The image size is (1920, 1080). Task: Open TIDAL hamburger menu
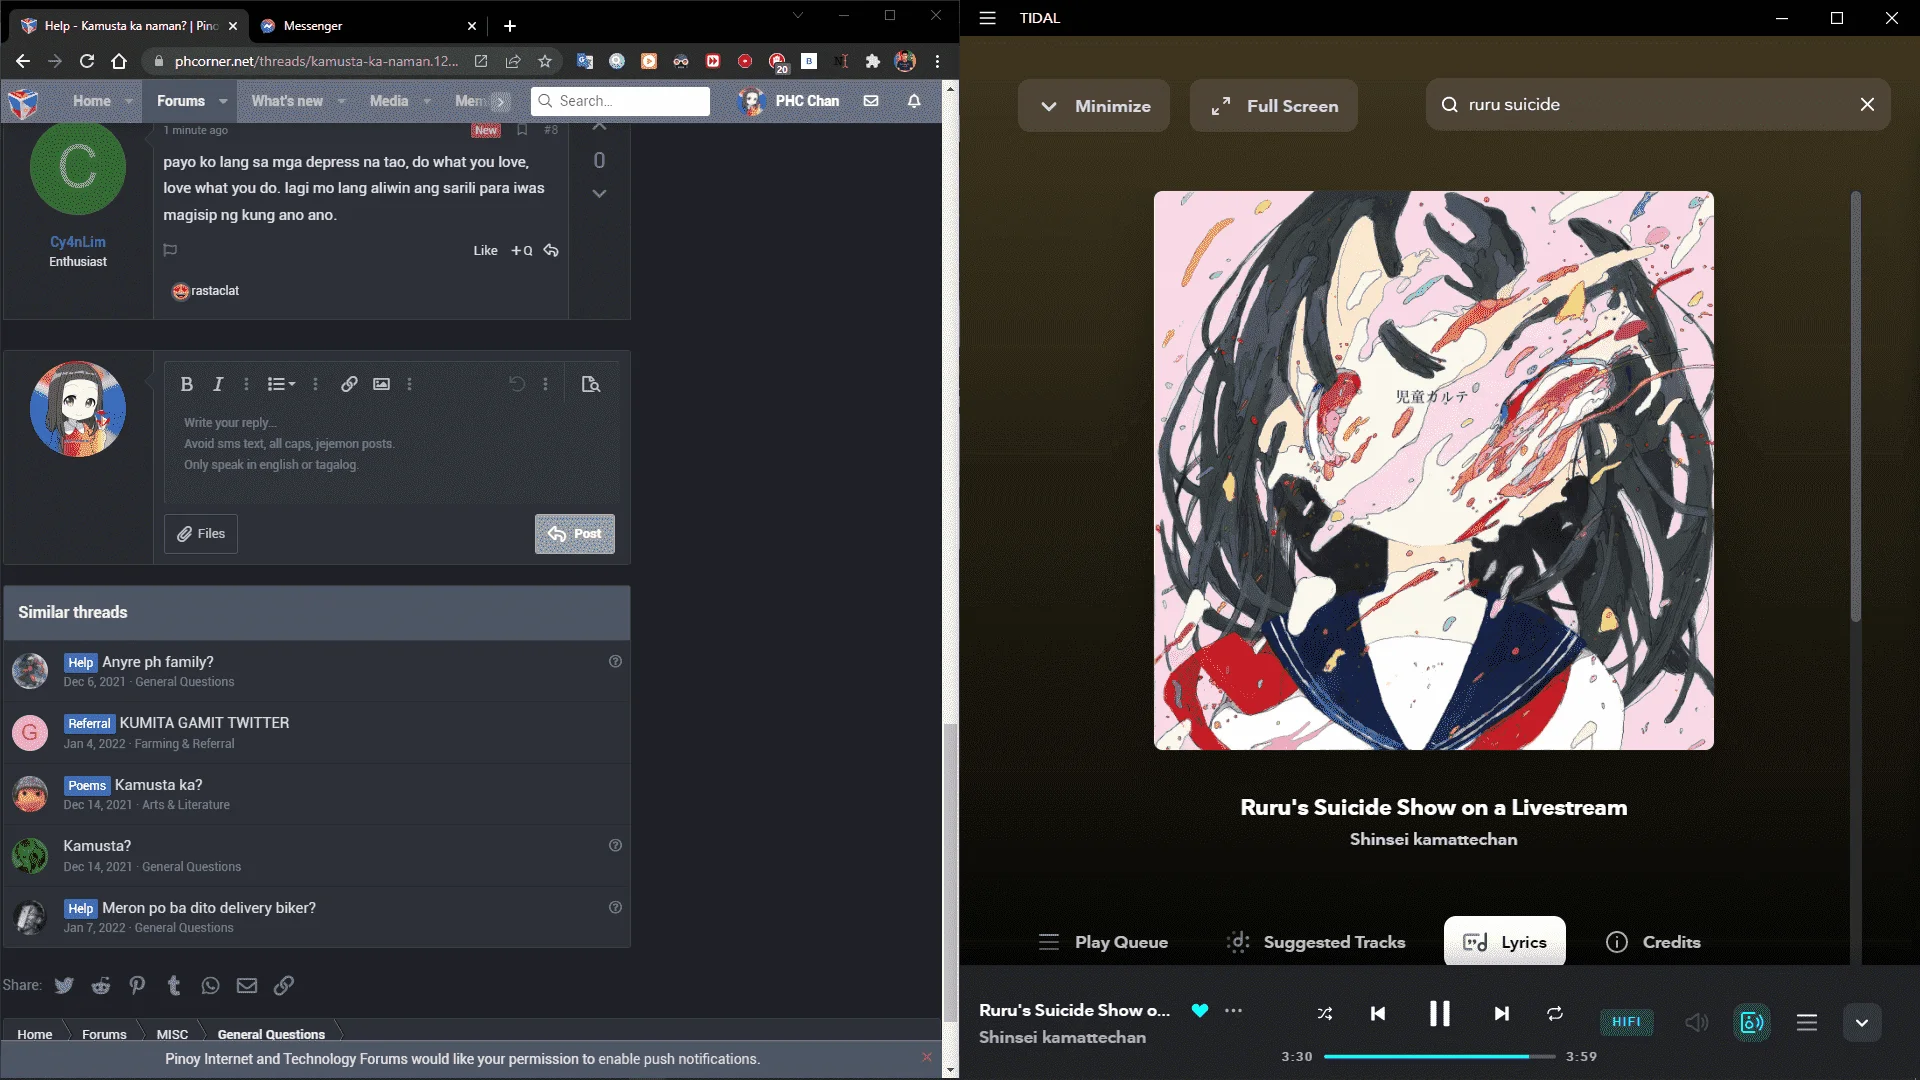coord(987,18)
